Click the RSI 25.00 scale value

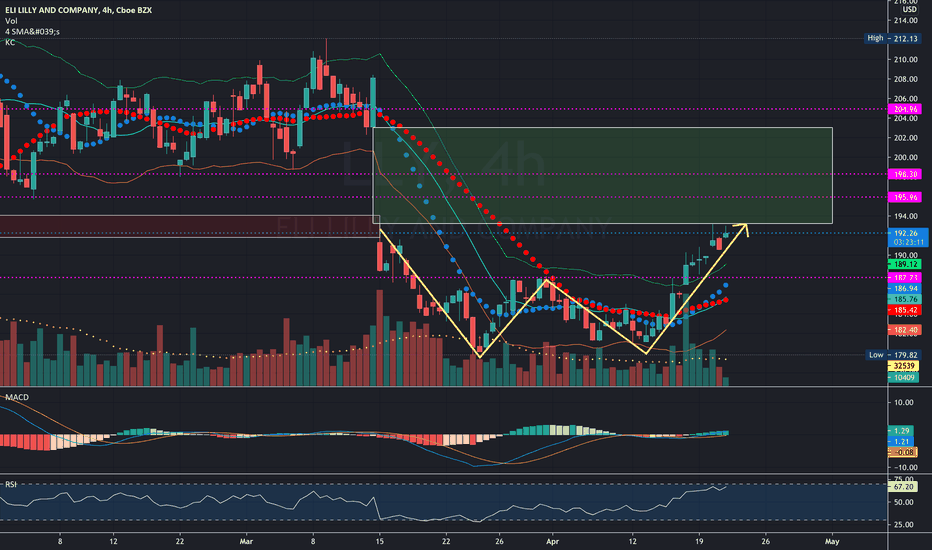click(903, 524)
